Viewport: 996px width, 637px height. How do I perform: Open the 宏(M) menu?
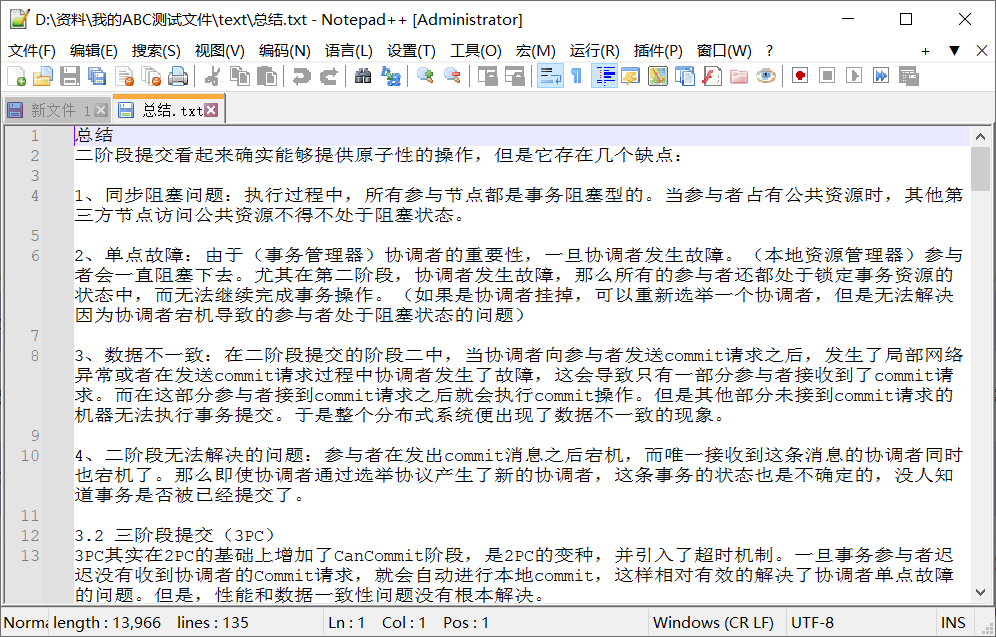(535, 51)
